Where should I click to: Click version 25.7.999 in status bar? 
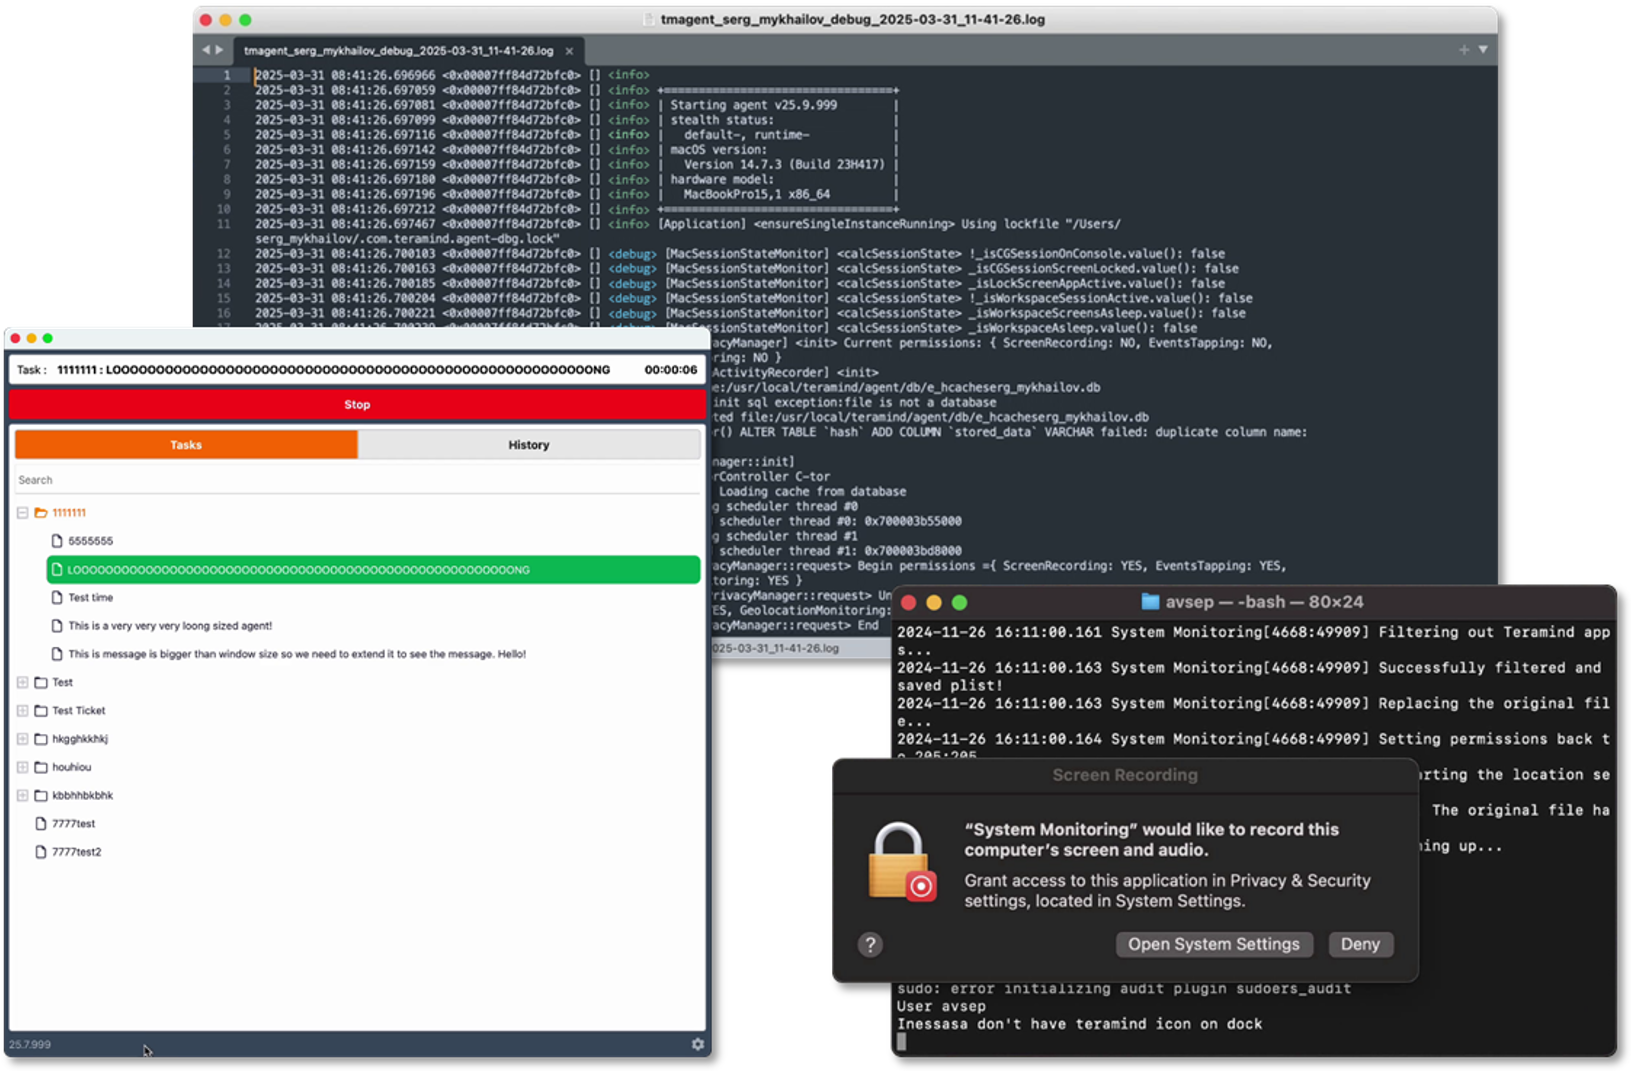pyautogui.click(x=30, y=1045)
